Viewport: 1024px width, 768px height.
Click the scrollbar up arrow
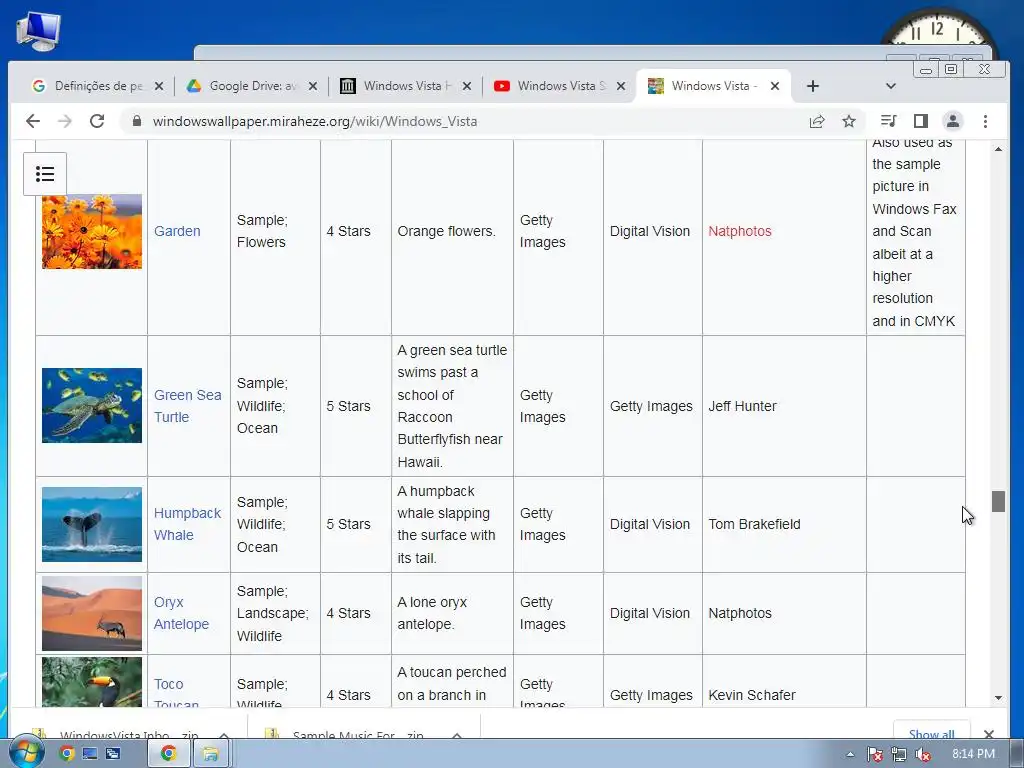click(x=998, y=150)
